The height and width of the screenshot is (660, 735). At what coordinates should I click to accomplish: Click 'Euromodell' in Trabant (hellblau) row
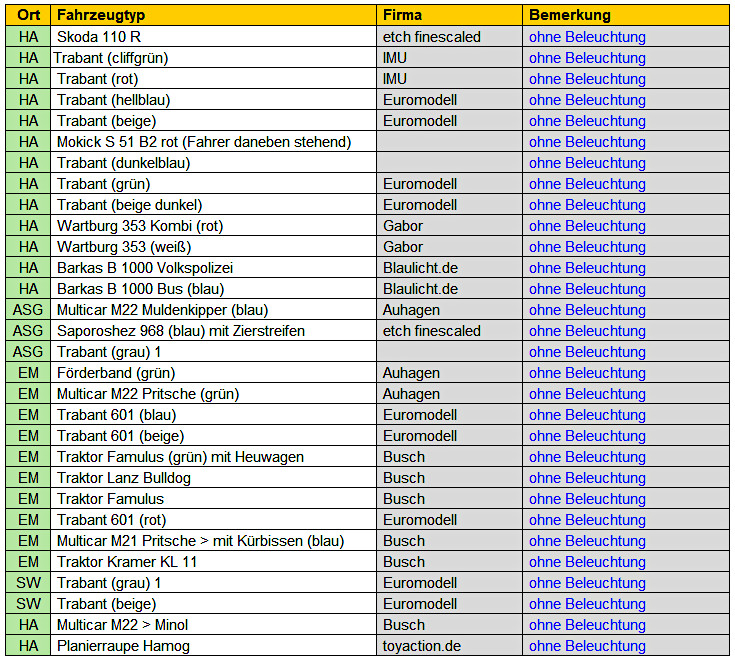(x=420, y=100)
